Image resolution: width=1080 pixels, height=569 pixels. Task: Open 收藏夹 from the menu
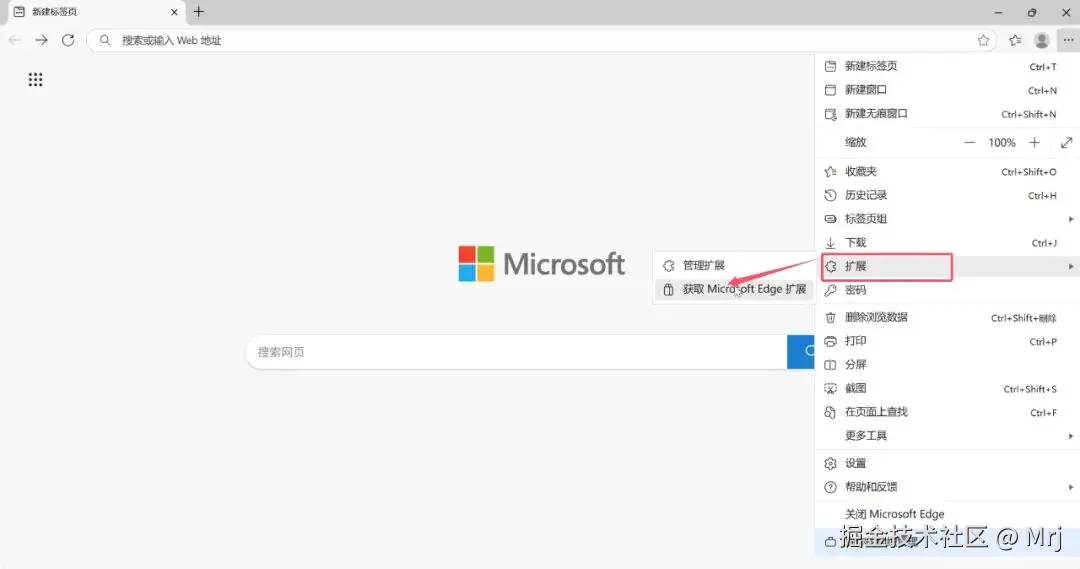pyautogui.click(x=947, y=172)
